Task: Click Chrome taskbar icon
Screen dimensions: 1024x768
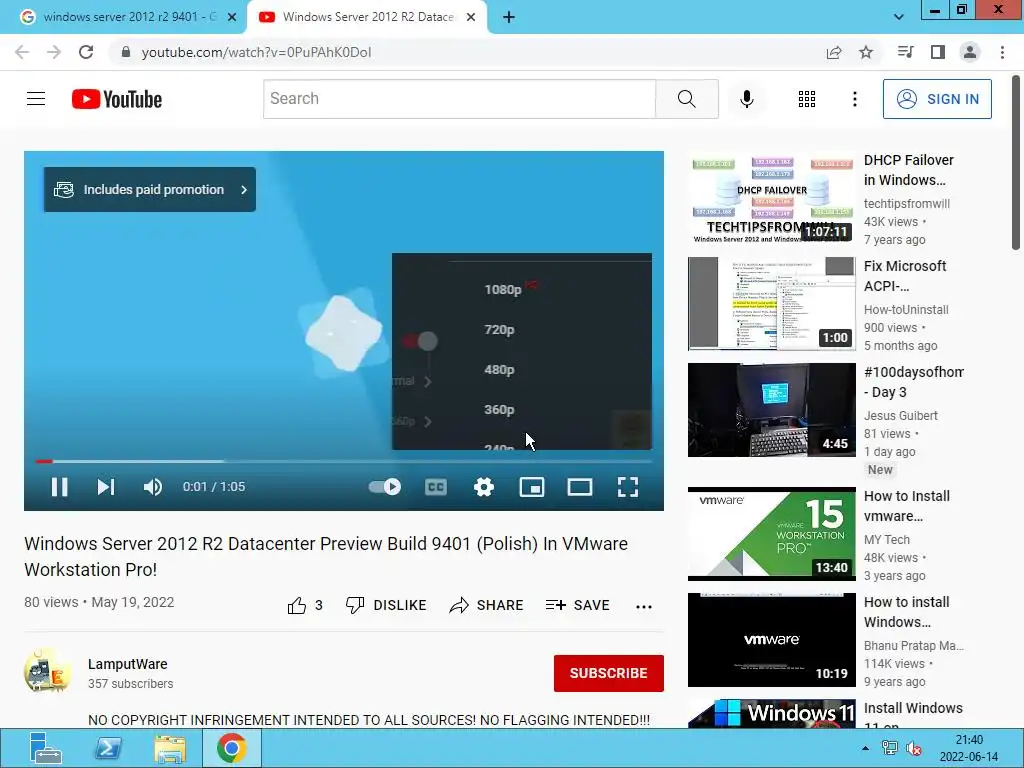Action: [x=232, y=748]
